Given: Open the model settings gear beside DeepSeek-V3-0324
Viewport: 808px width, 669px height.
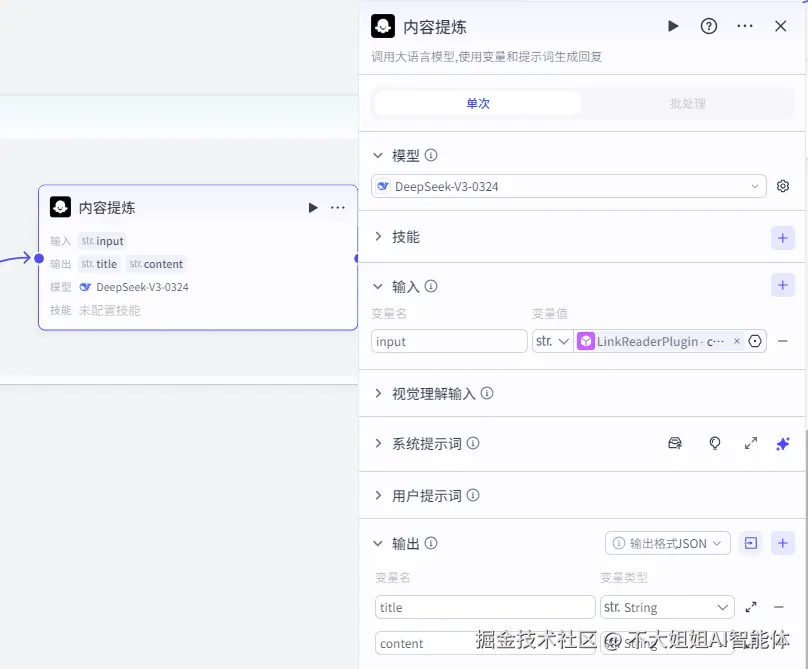Looking at the screenshot, I should pos(783,186).
